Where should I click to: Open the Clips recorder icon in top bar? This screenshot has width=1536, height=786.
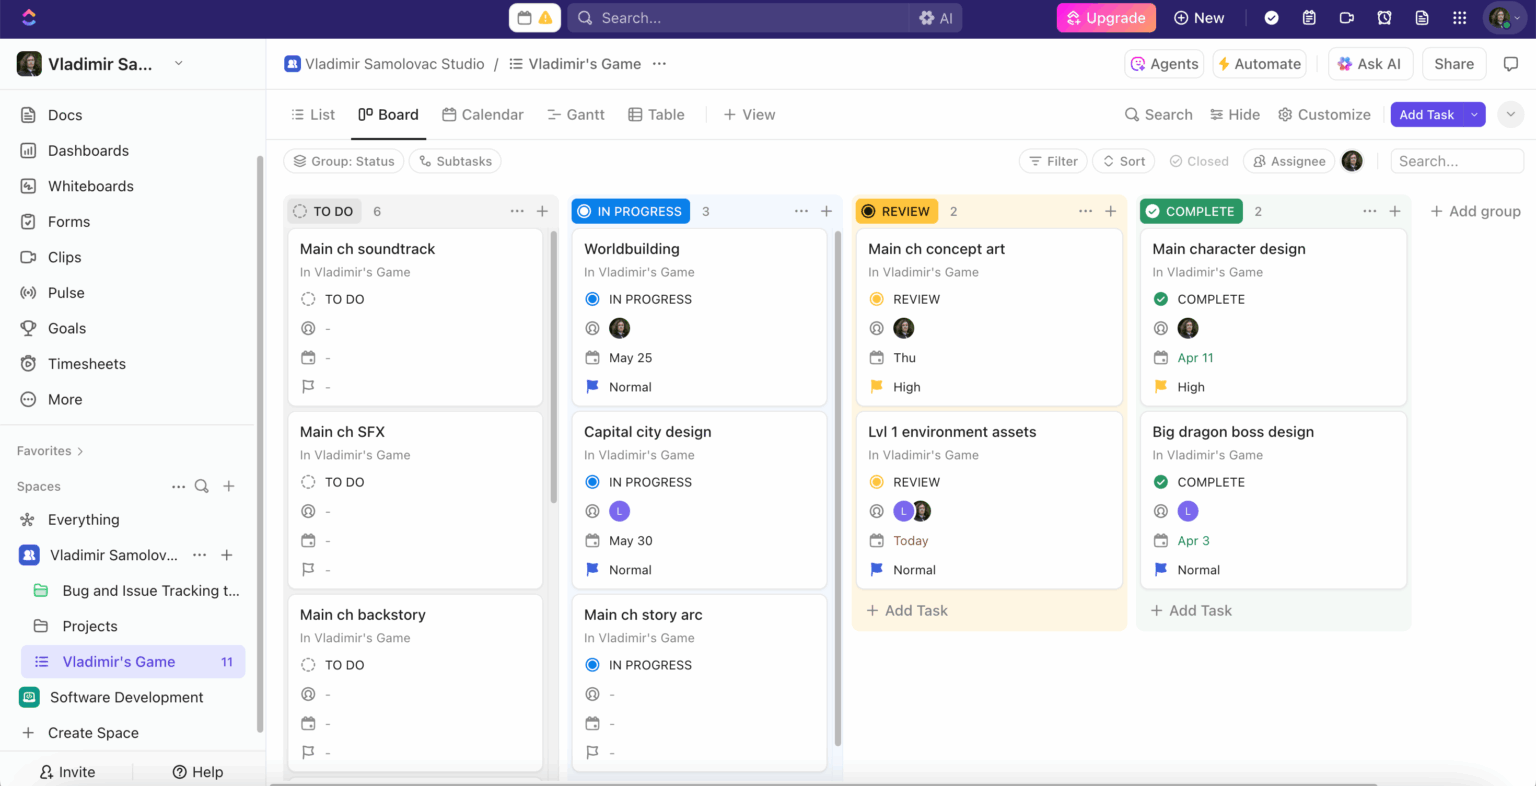pos(1346,17)
